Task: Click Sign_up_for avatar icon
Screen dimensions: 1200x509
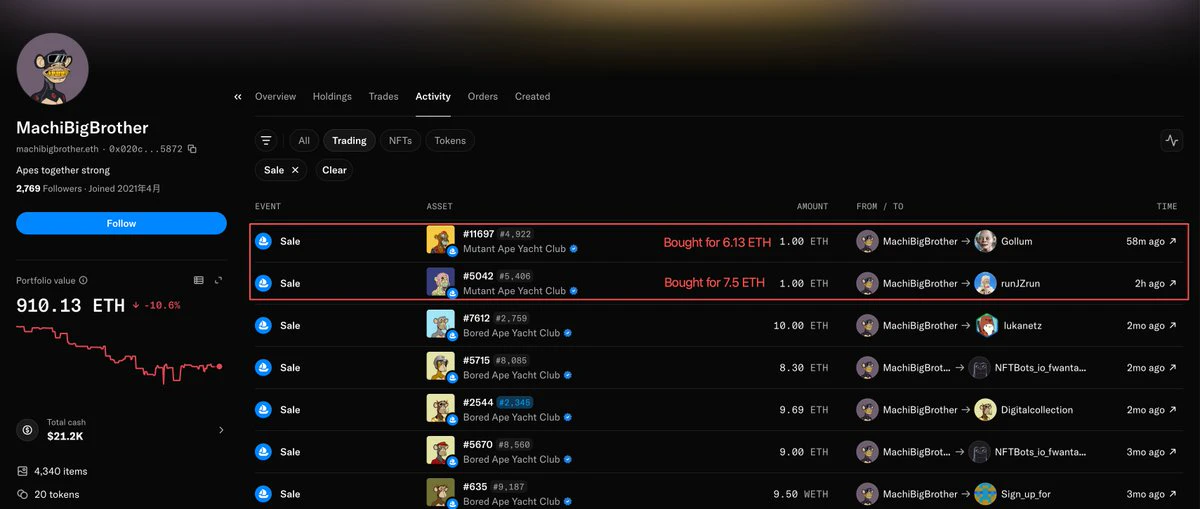Action: [985, 493]
